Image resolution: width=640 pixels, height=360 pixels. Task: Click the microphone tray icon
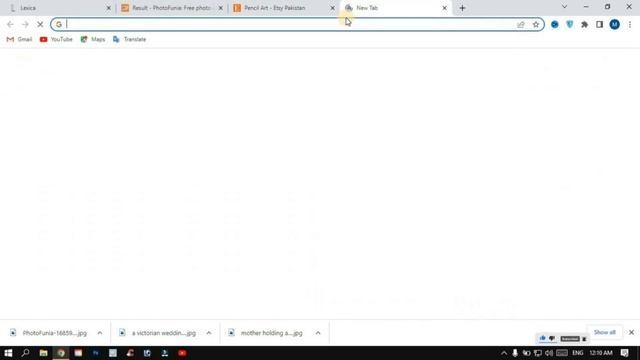tap(515, 353)
